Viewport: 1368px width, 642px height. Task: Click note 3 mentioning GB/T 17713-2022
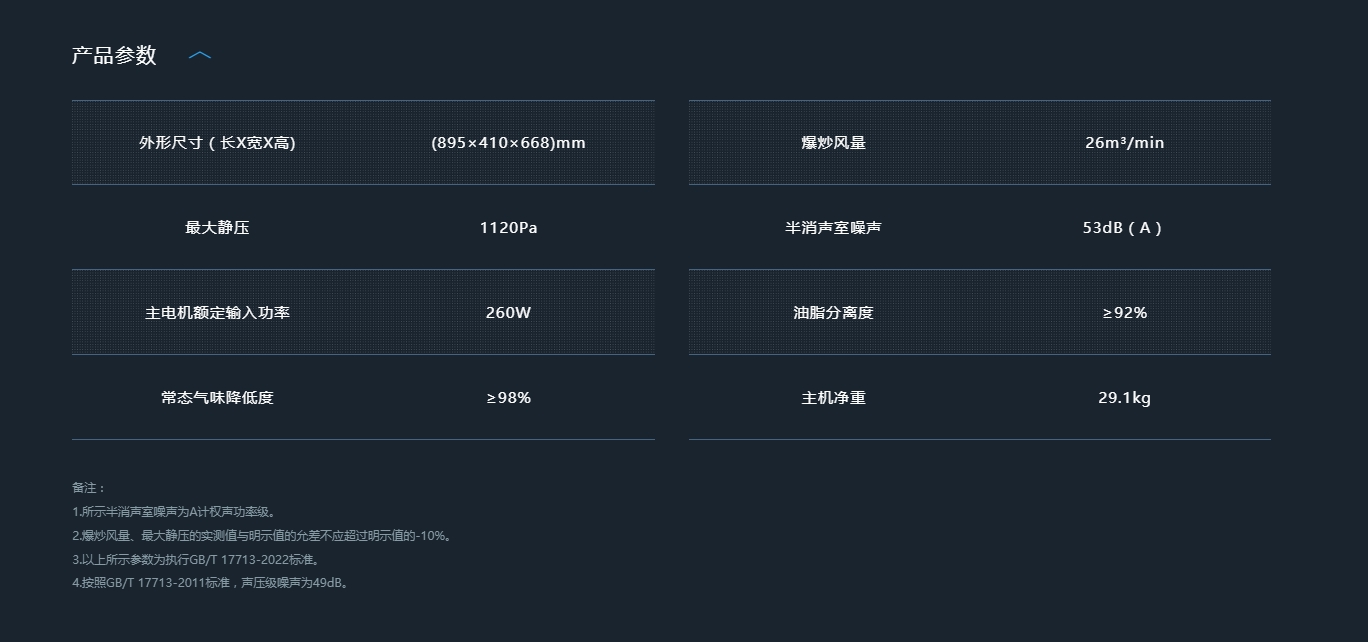click(x=197, y=560)
